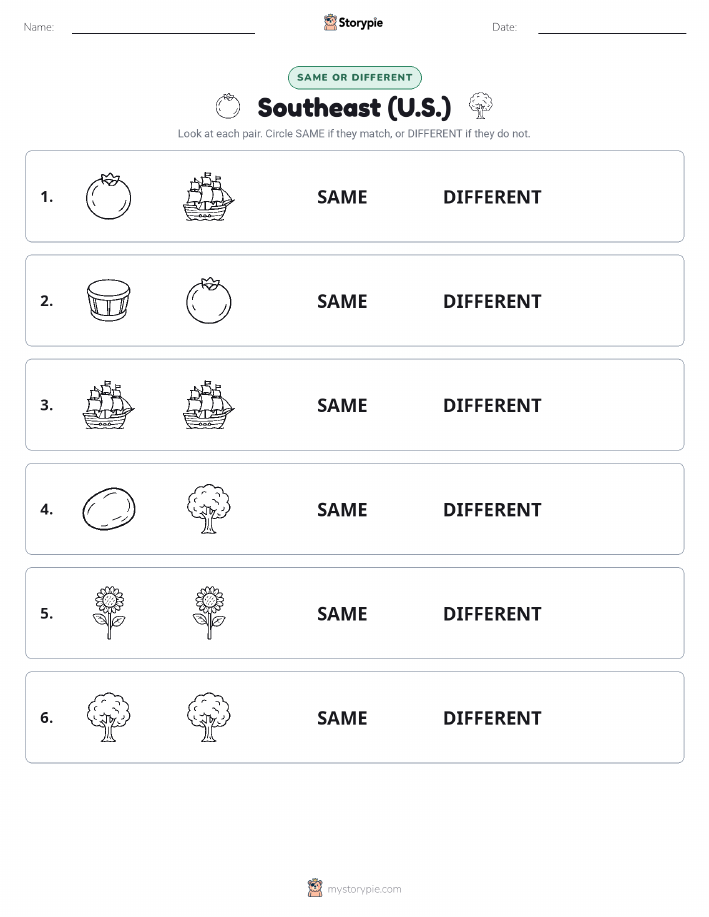The height and width of the screenshot is (917, 709).
Task: Click the tomato icon in row 1
Action: point(108,196)
